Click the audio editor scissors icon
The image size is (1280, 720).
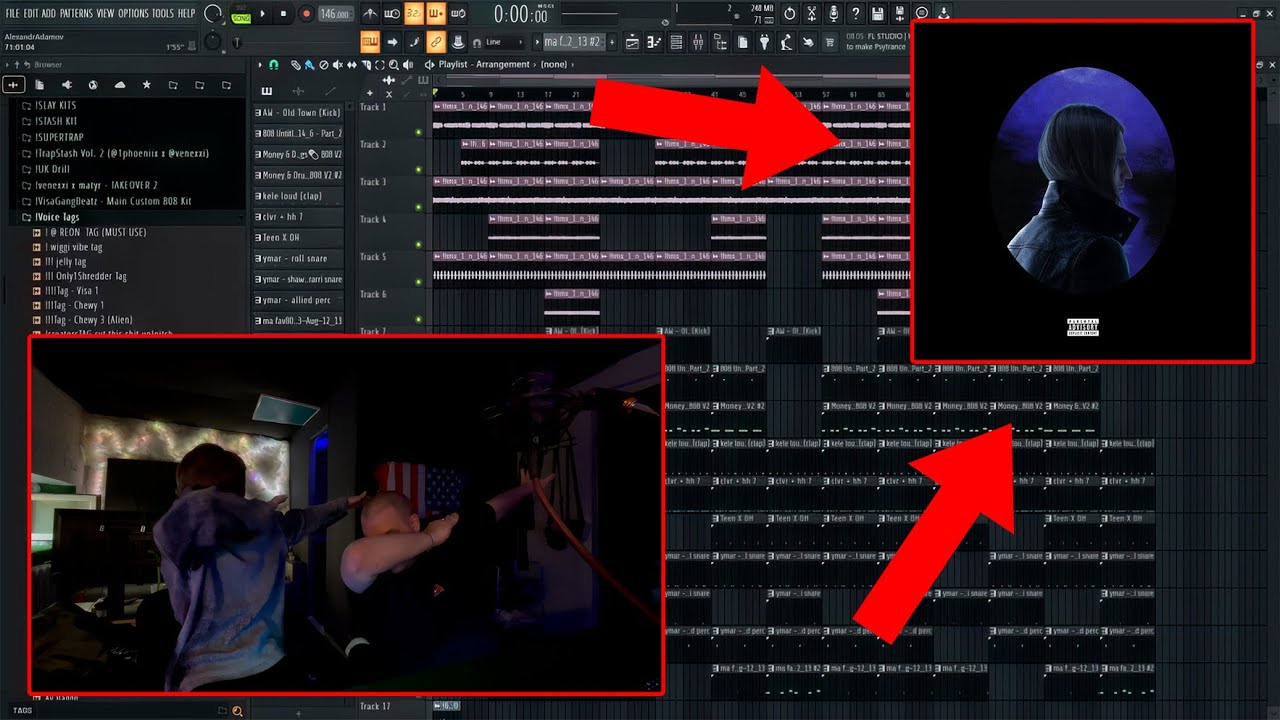pos(812,14)
